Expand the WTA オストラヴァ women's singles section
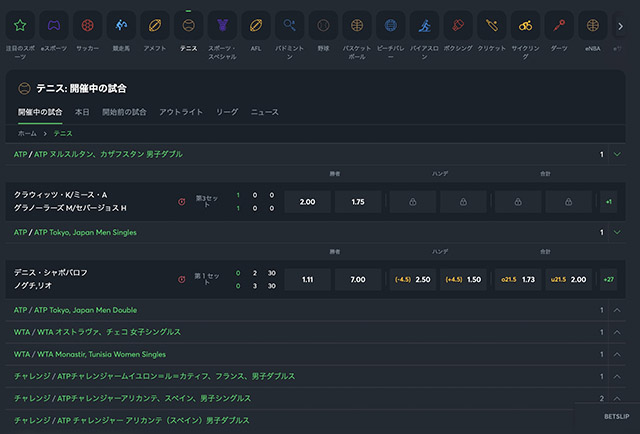Viewport: 640px width, 434px height. click(617, 332)
